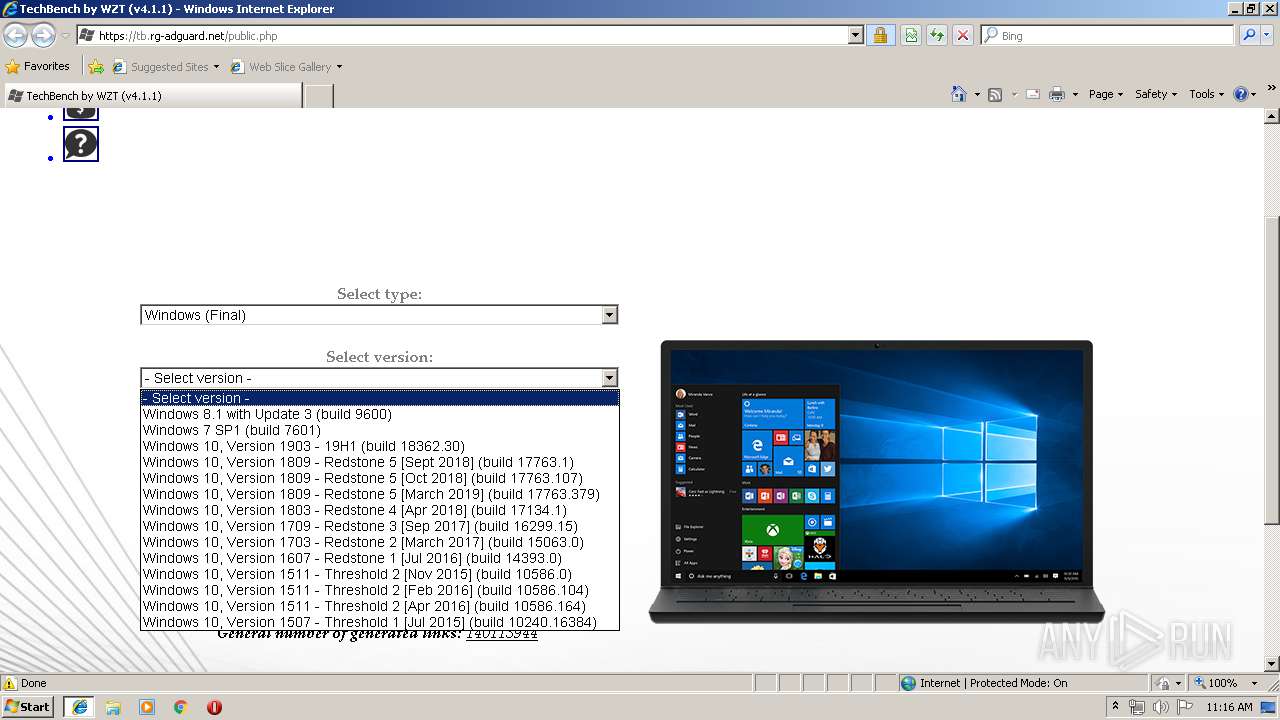Viewport: 1280px width, 720px height.
Task: Select Version 1809 Redstone 5 [Oct 2018]
Action: click(380, 478)
